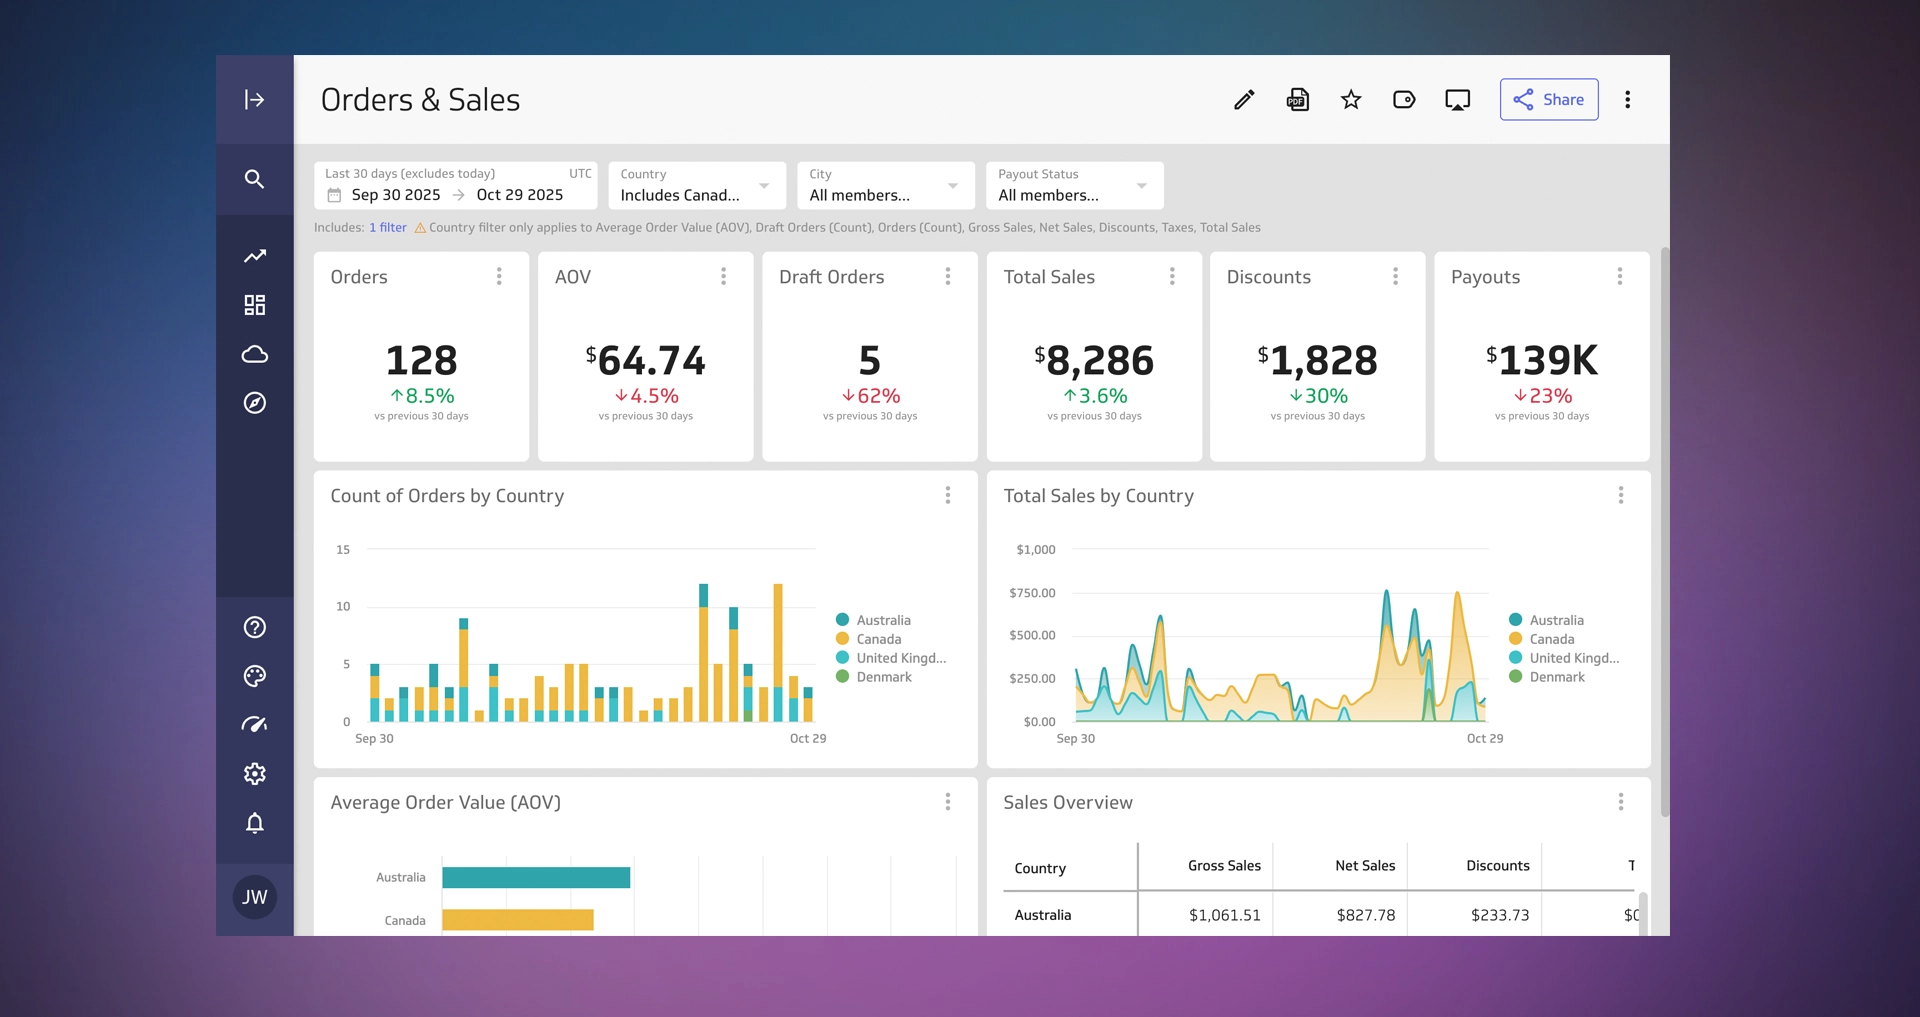
Task: Click the Share button
Action: [1549, 99]
